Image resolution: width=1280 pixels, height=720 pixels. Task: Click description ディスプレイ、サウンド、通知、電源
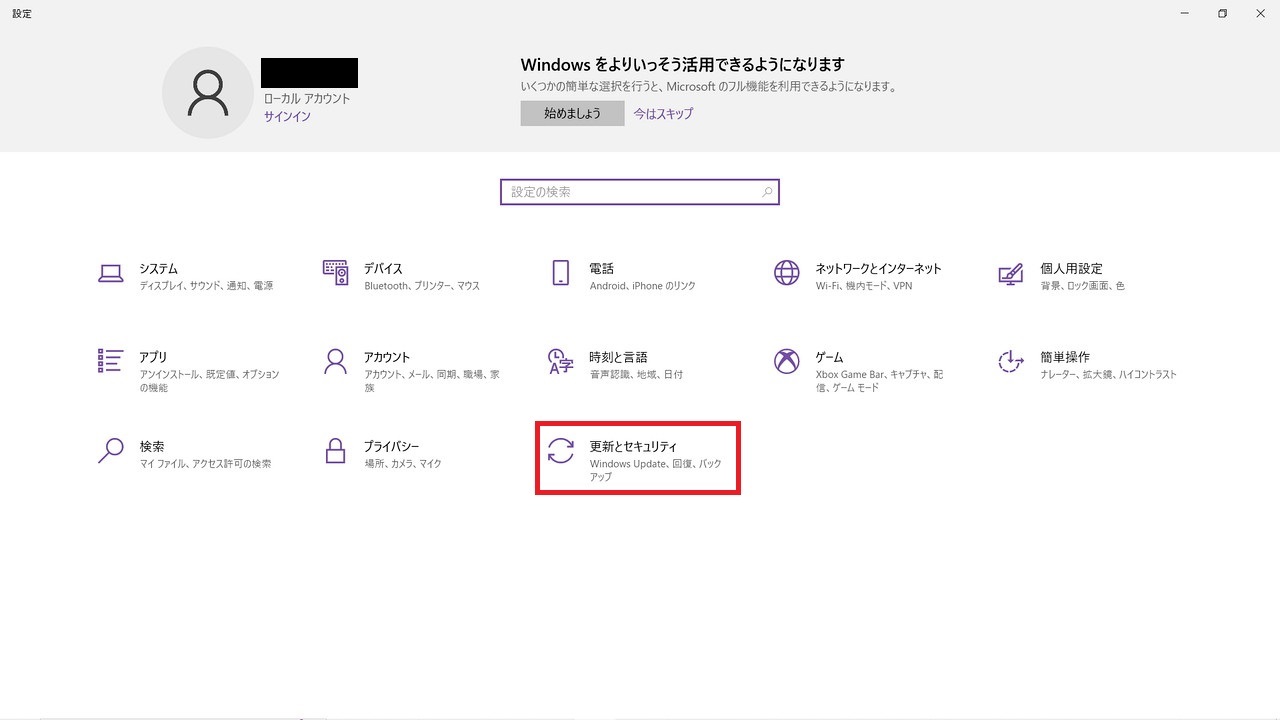pos(206,286)
